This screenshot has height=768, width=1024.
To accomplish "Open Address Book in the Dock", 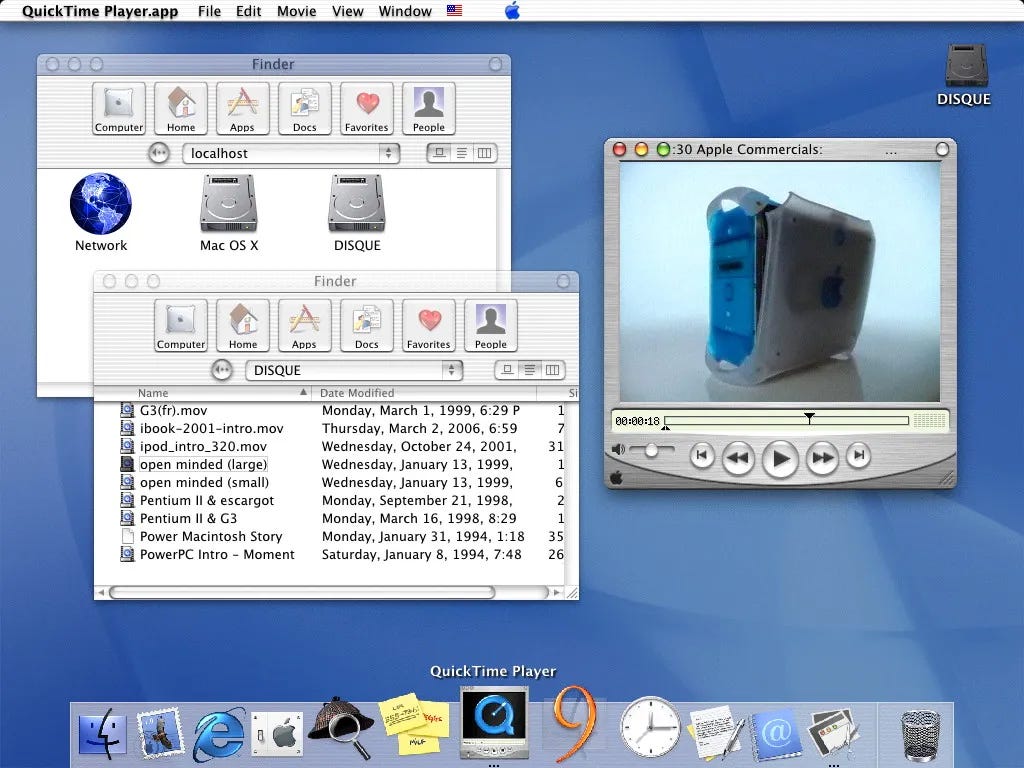I will [775, 734].
